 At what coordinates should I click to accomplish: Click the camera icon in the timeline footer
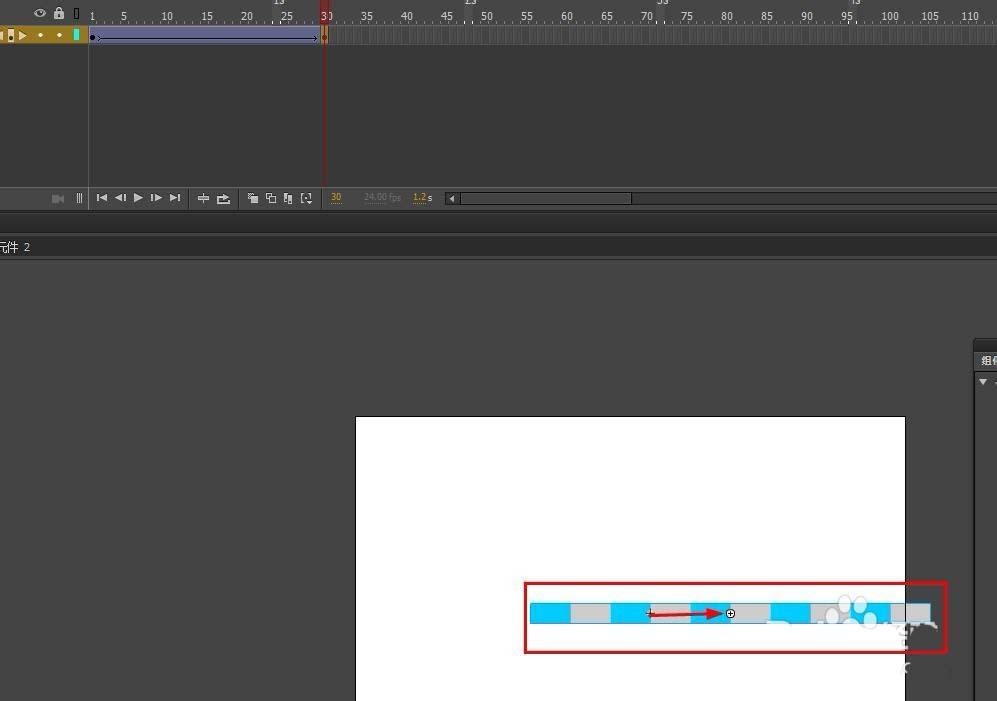[x=58, y=198]
